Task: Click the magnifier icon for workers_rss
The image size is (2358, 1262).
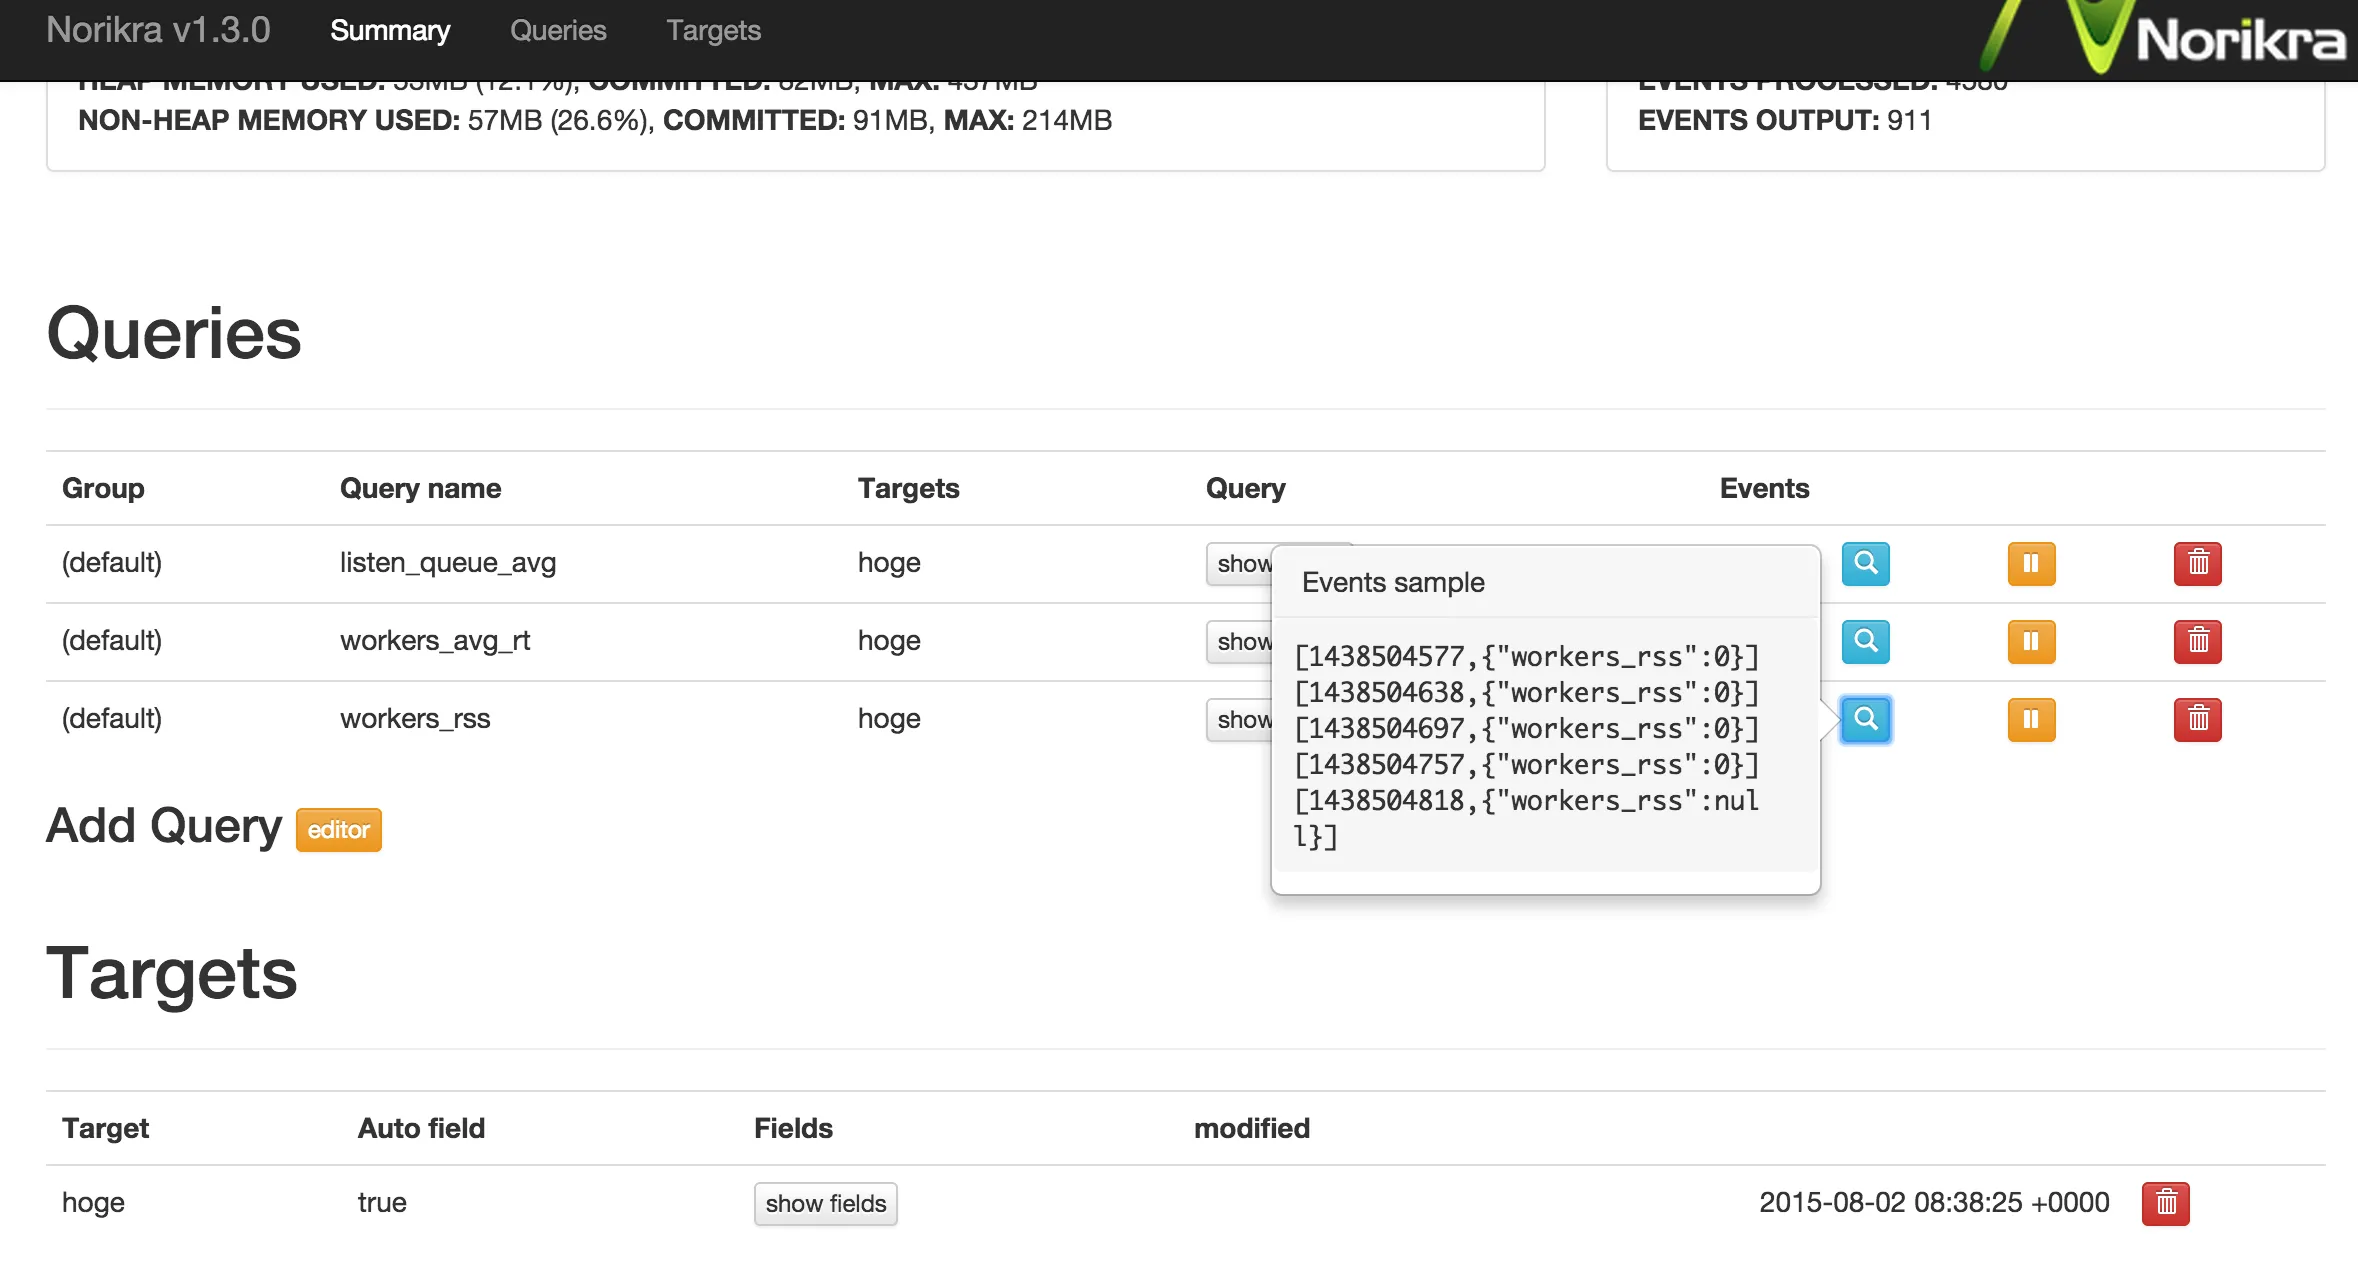Action: pos(1865,719)
